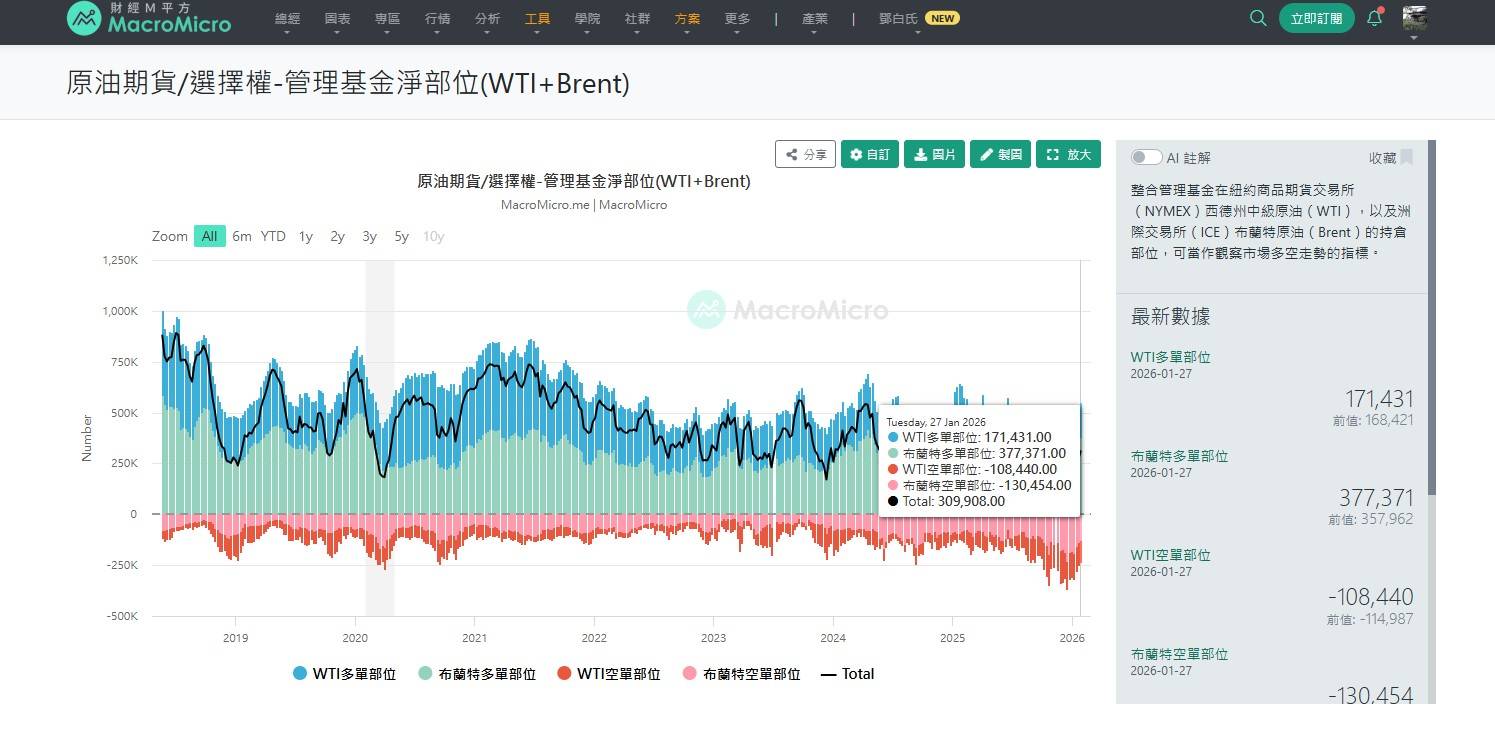This screenshot has width=1495, height=747.
Task: Toggle the AI 註解 switch
Action: (x=1146, y=157)
